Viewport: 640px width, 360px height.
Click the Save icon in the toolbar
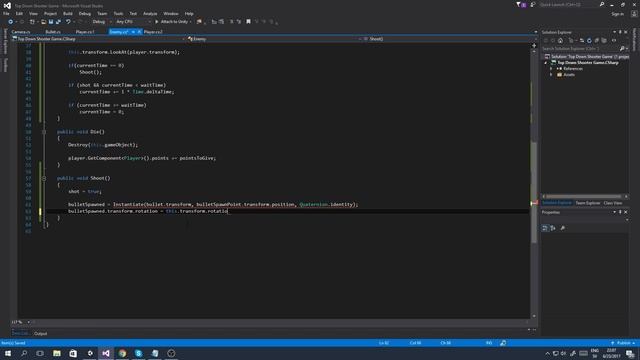[51, 22]
